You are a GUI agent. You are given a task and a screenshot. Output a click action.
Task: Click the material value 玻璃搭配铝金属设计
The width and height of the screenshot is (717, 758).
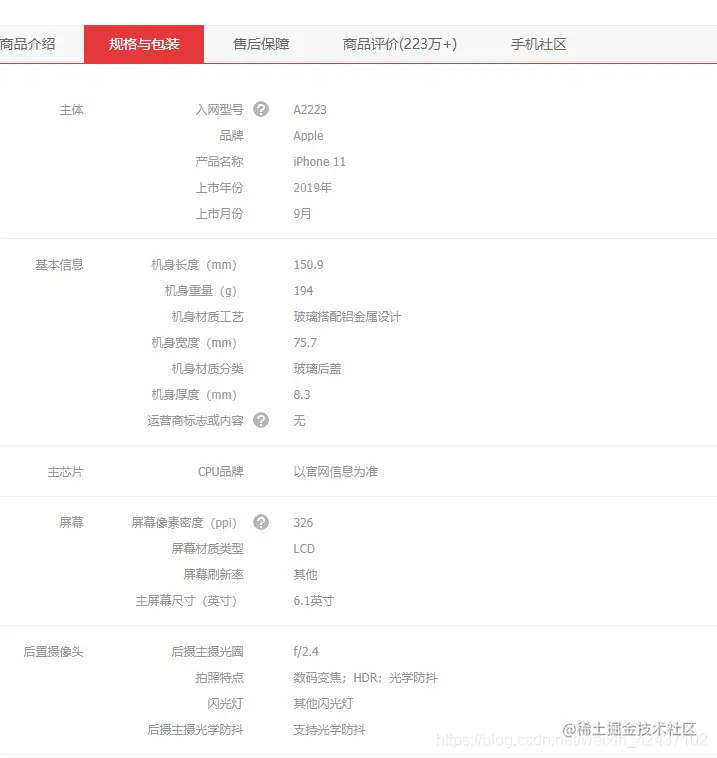[x=347, y=317]
